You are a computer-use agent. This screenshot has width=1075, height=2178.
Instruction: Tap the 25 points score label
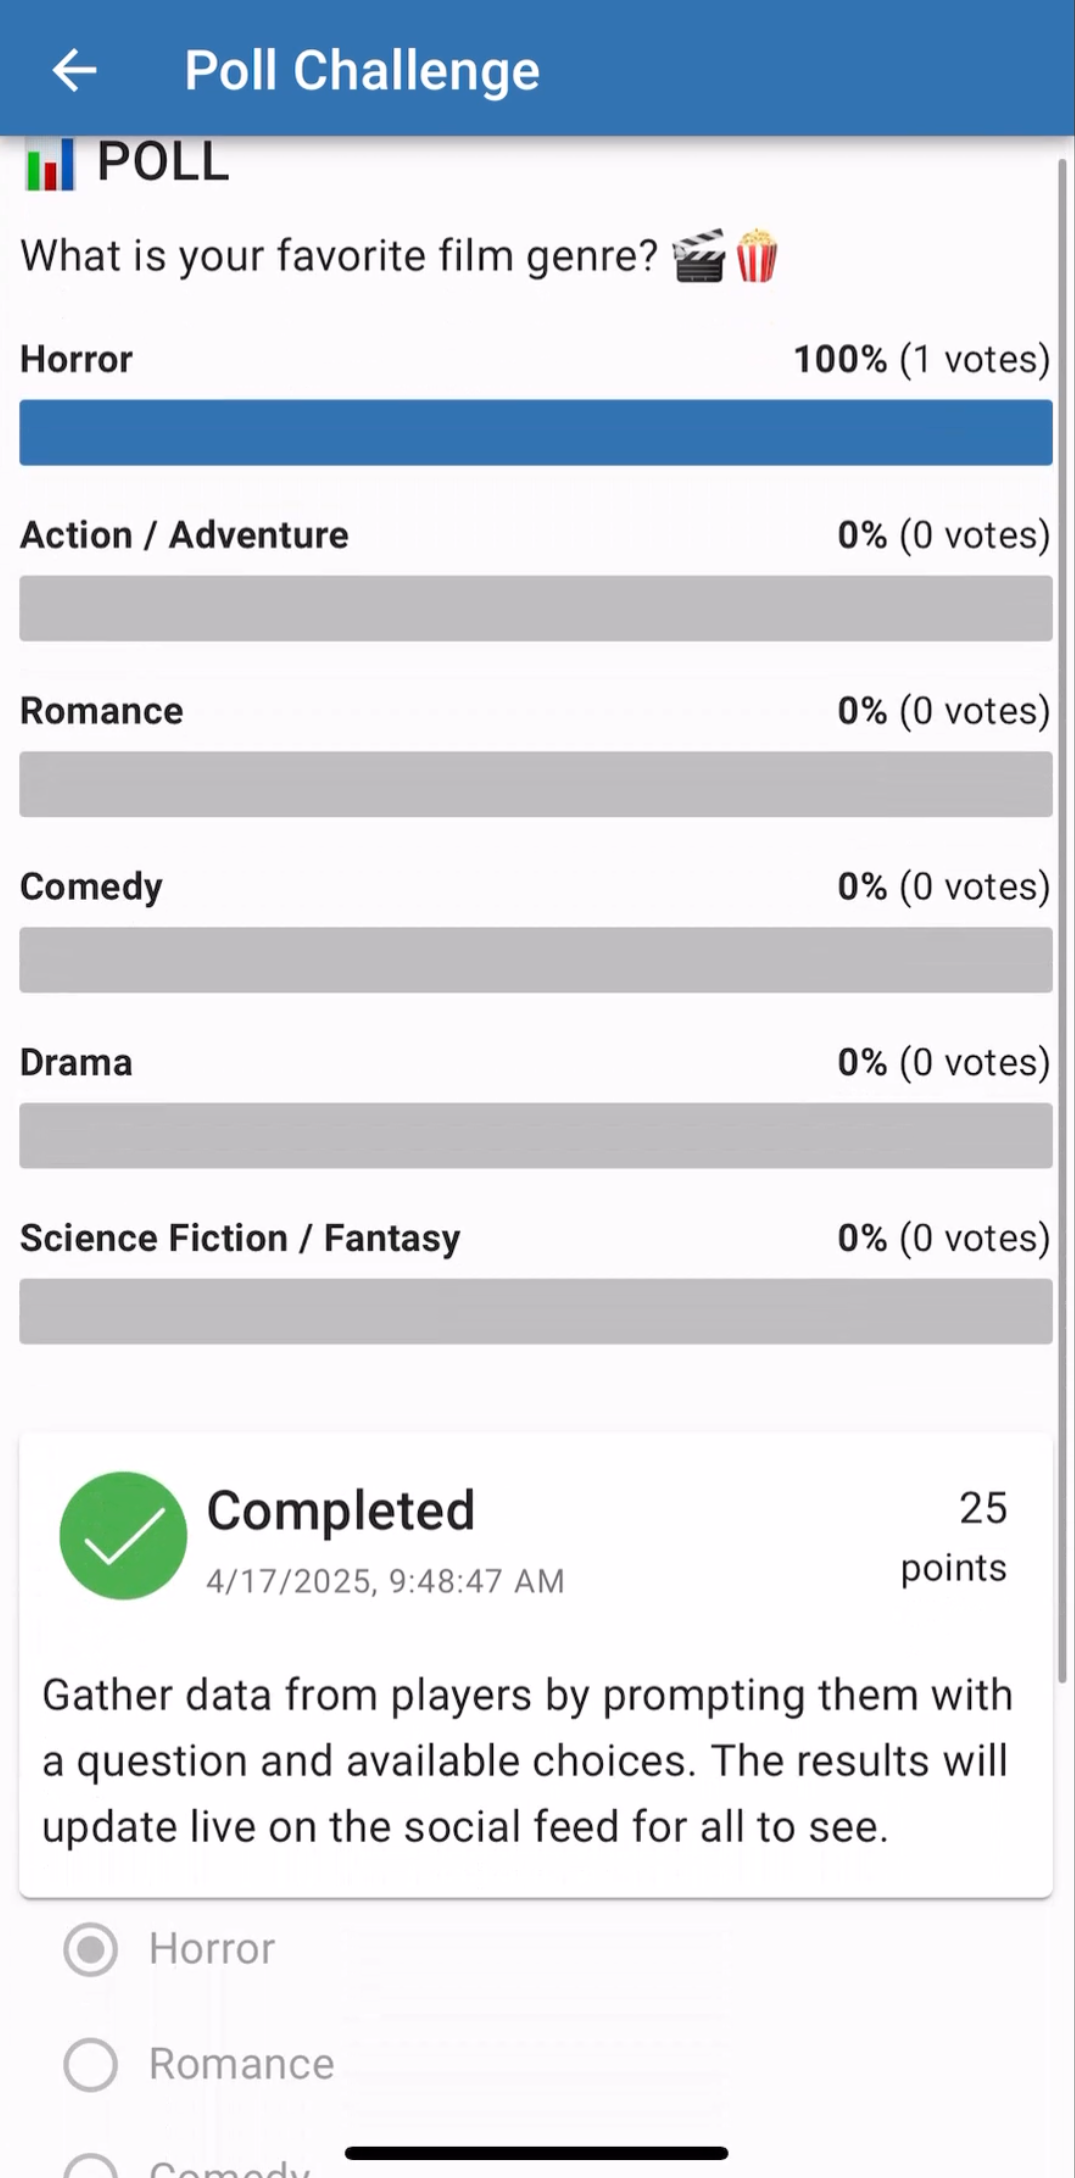(x=954, y=1536)
